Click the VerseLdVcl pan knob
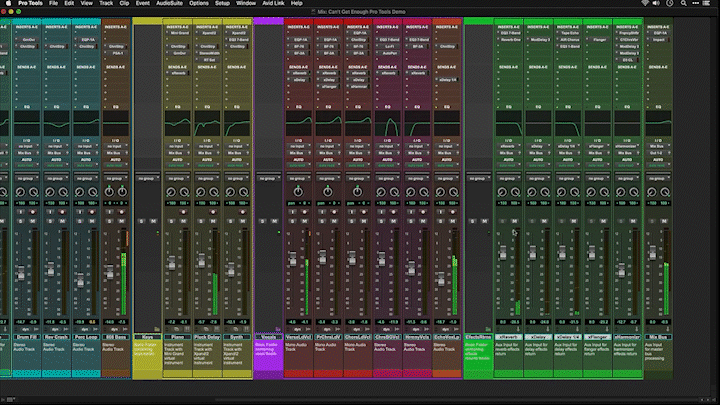 click(297, 190)
